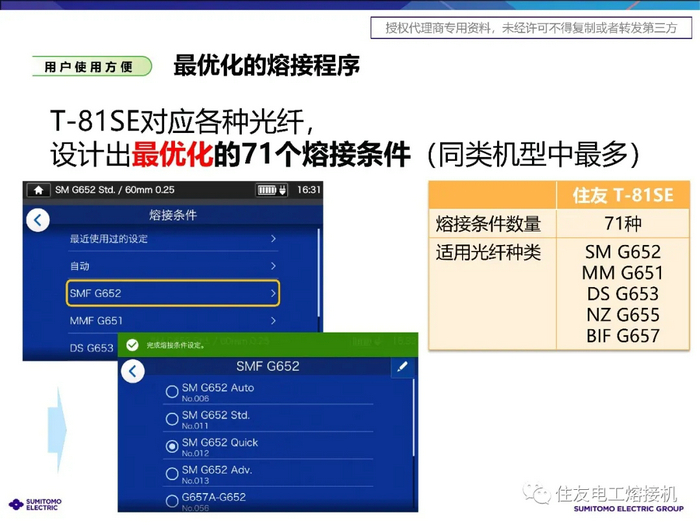Screen dimensions: 700x525
Task: Click the 16:31 clock display
Action: [x=308, y=189]
